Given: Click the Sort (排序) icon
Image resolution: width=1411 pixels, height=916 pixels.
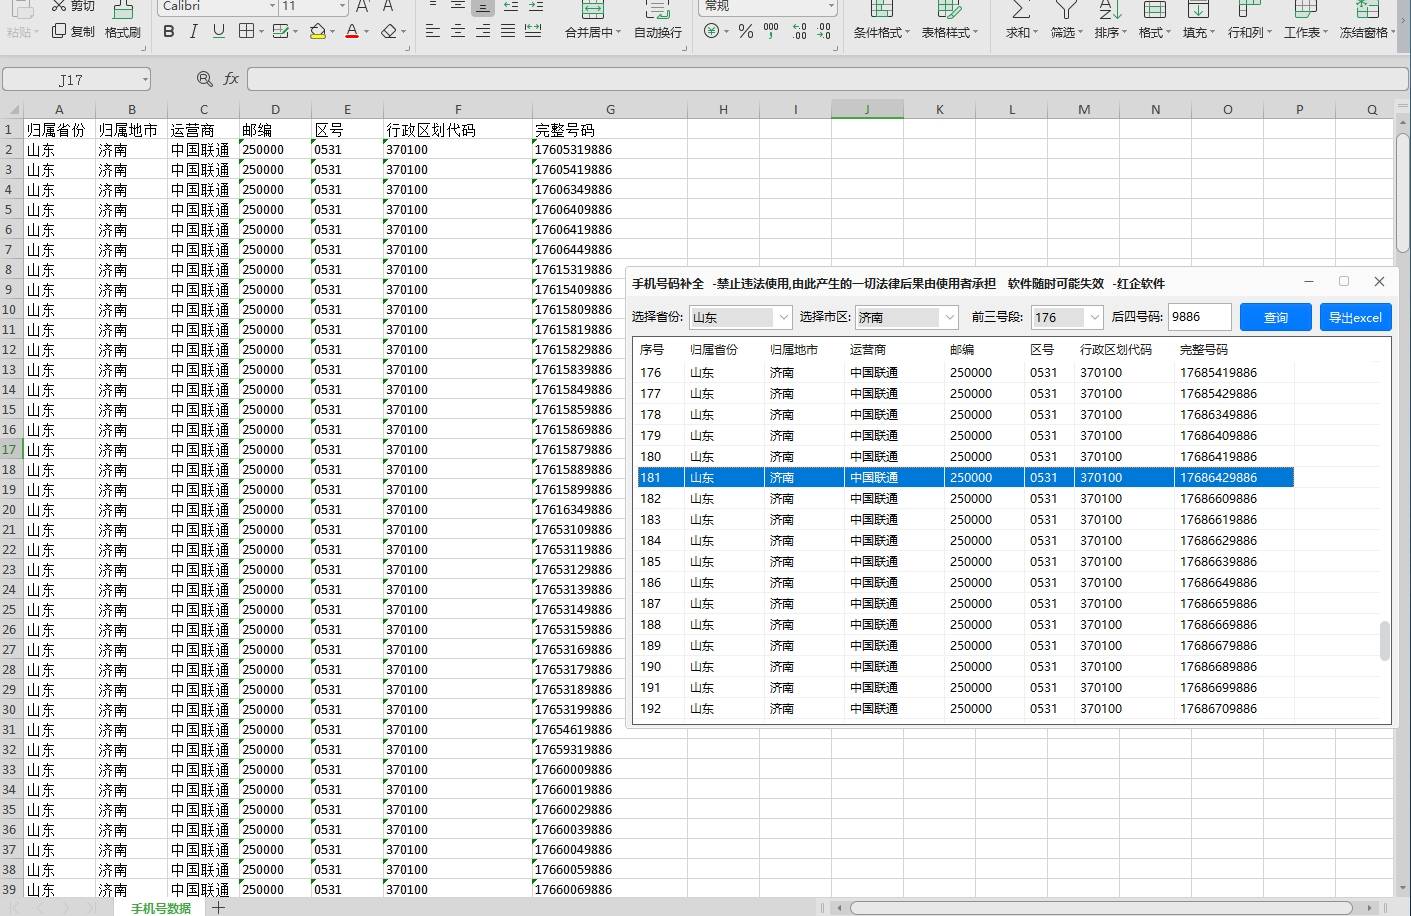Looking at the screenshot, I should tap(1108, 12).
